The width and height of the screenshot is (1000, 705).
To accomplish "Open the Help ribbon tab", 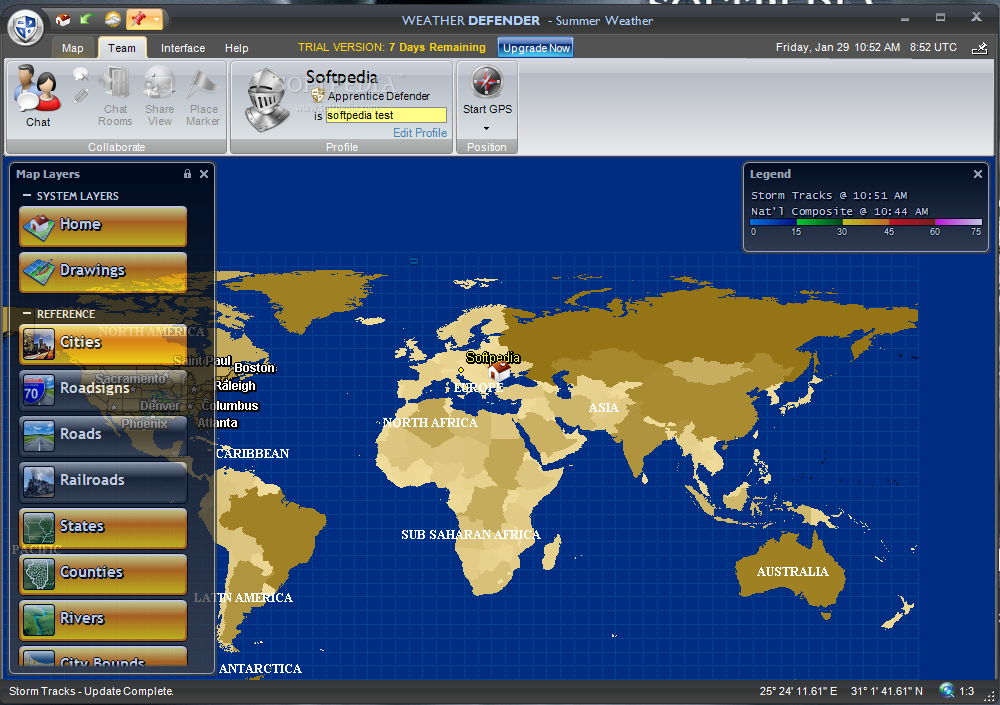I will click(237, 48).
